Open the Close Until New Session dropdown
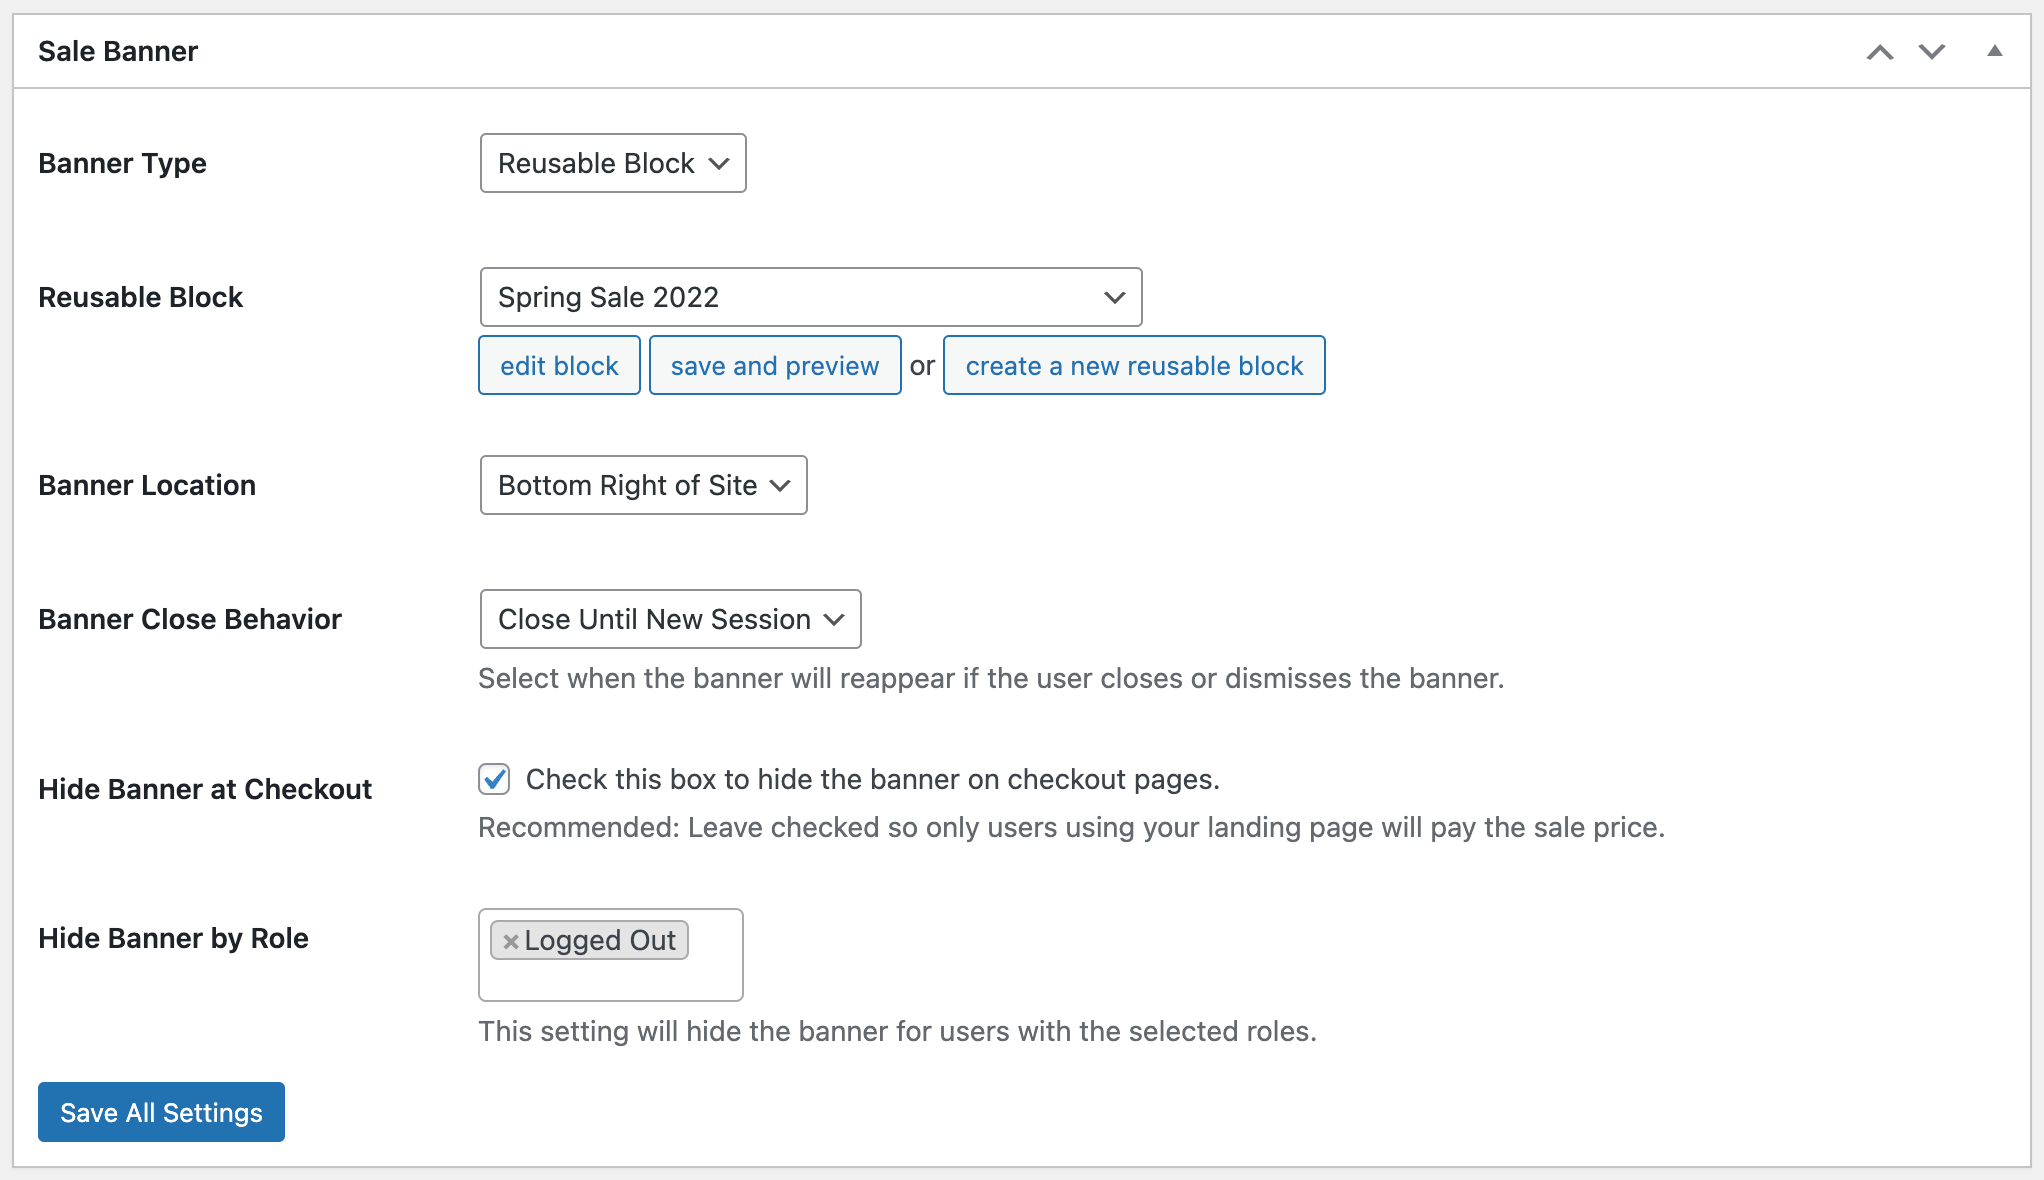 tap(669, 619)
